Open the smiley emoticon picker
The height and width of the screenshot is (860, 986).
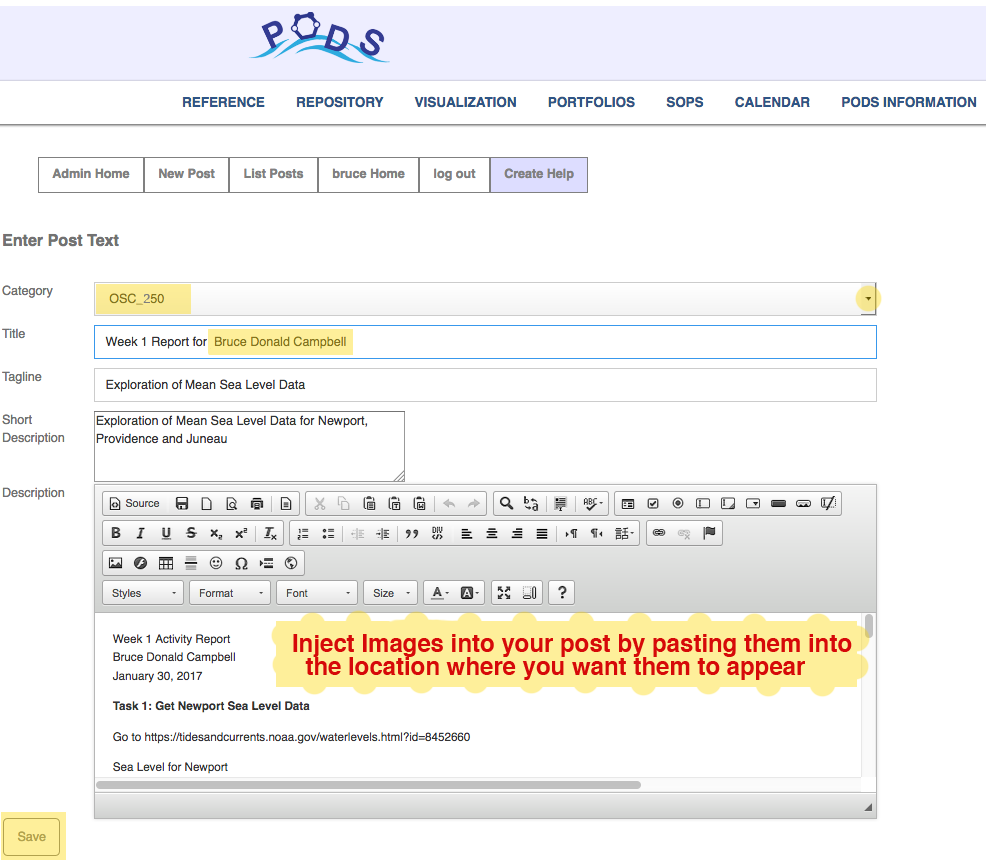point(216,564)
